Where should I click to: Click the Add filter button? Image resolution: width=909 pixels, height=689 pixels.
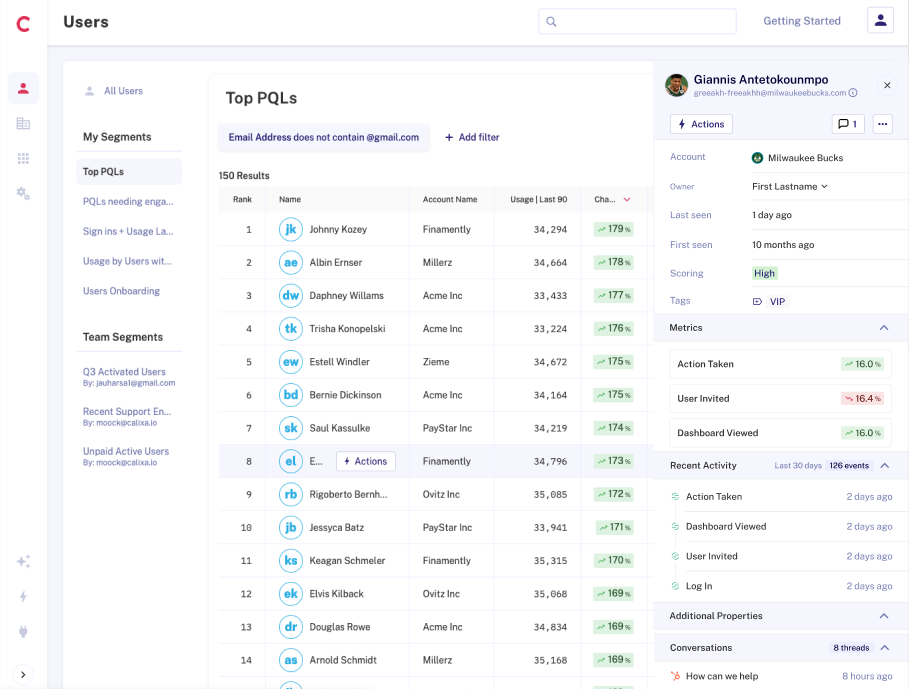pyautogui.click(x=472, y=137)
